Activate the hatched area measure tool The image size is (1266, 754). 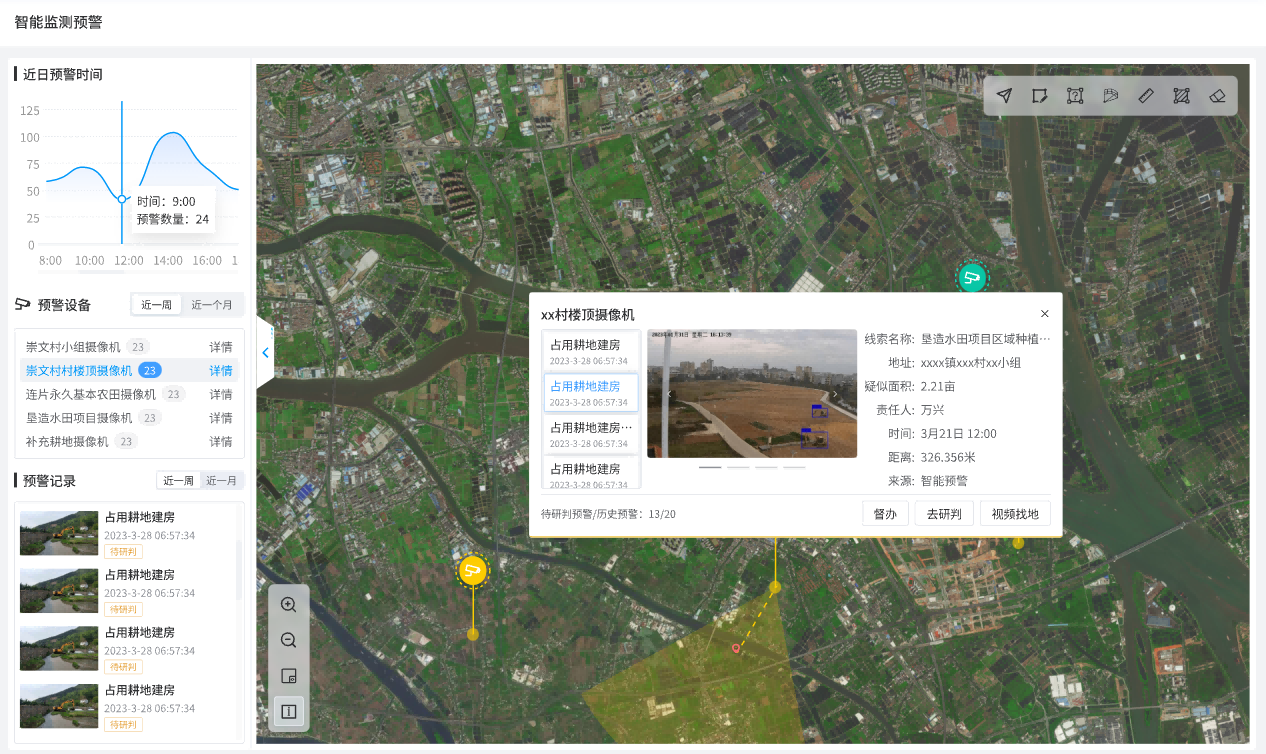[1181, 95]
